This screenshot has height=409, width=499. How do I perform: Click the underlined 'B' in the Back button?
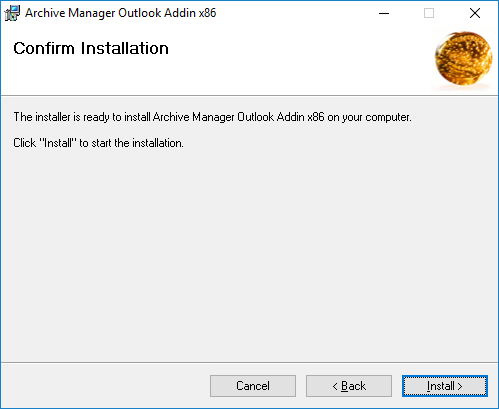[345, 386]
